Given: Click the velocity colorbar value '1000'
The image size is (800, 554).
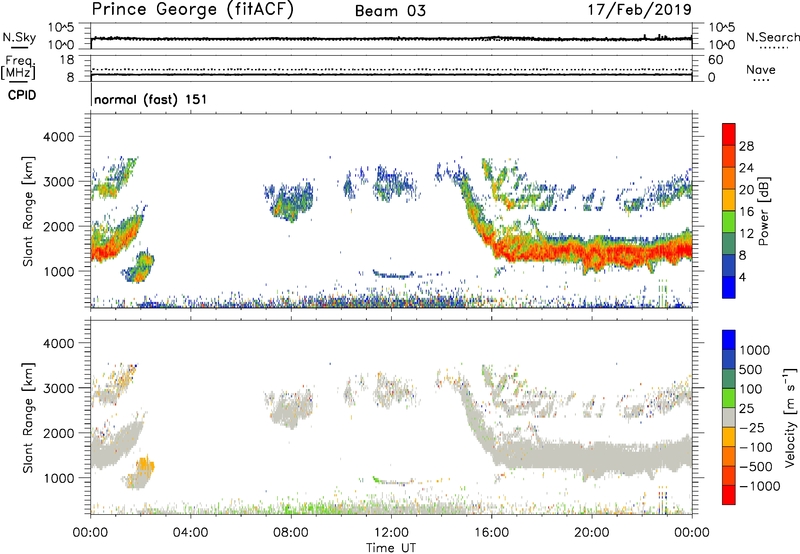Looking at the screenshot, I should coord(755,350).
